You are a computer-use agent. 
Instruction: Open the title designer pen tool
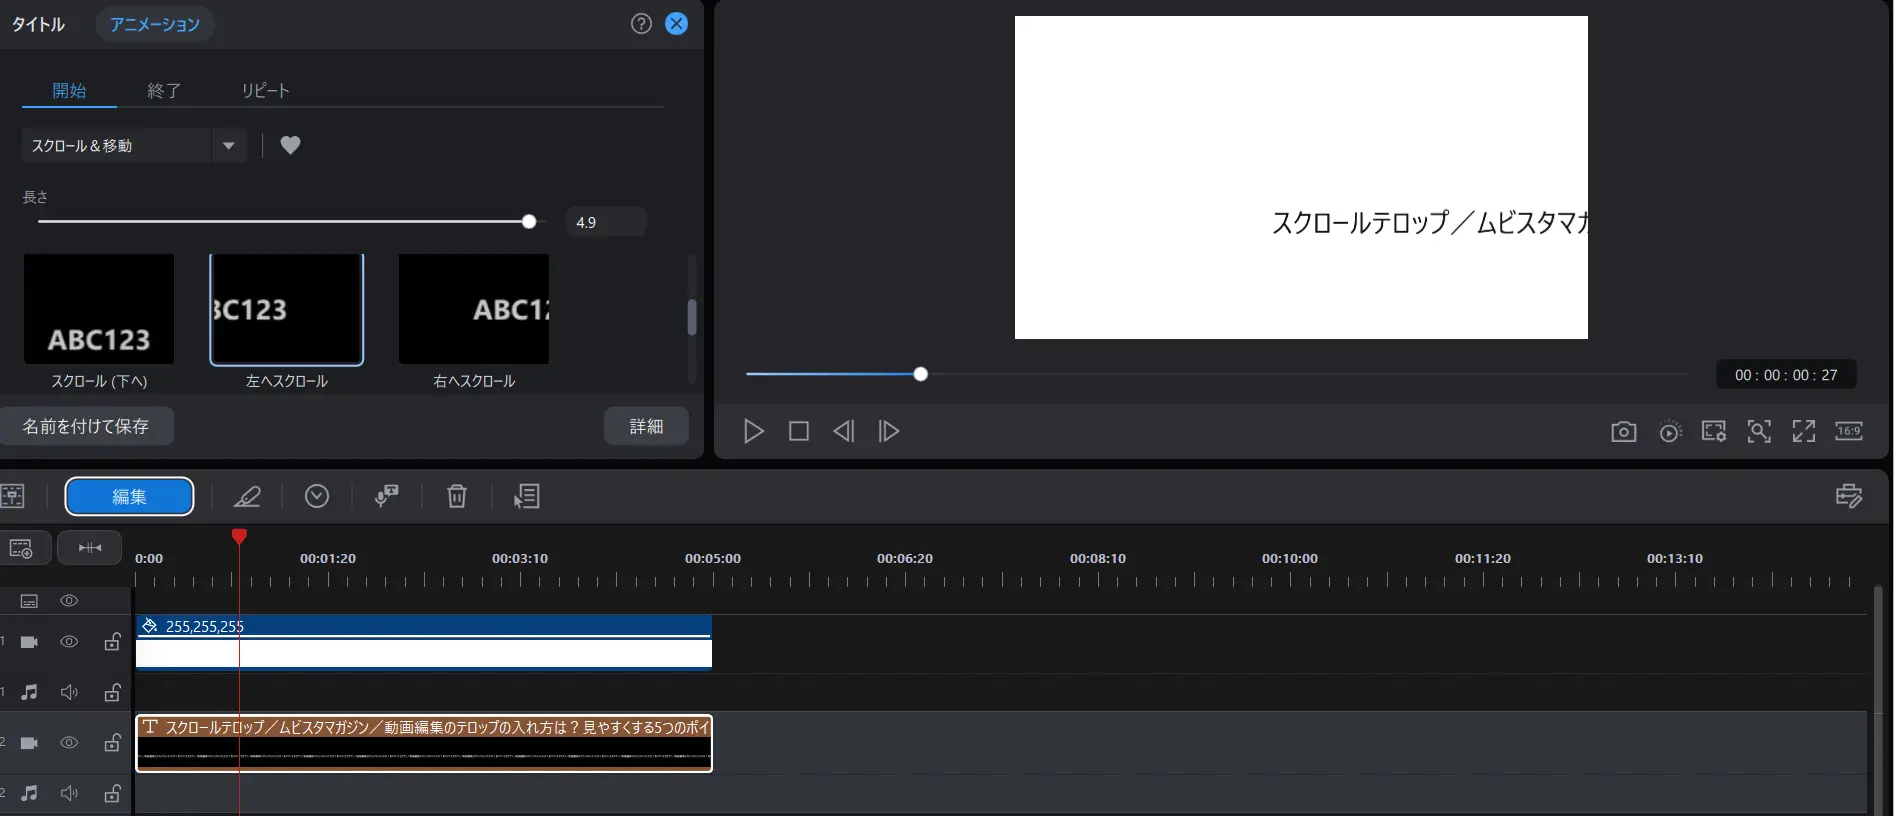(x=247, y=496)
